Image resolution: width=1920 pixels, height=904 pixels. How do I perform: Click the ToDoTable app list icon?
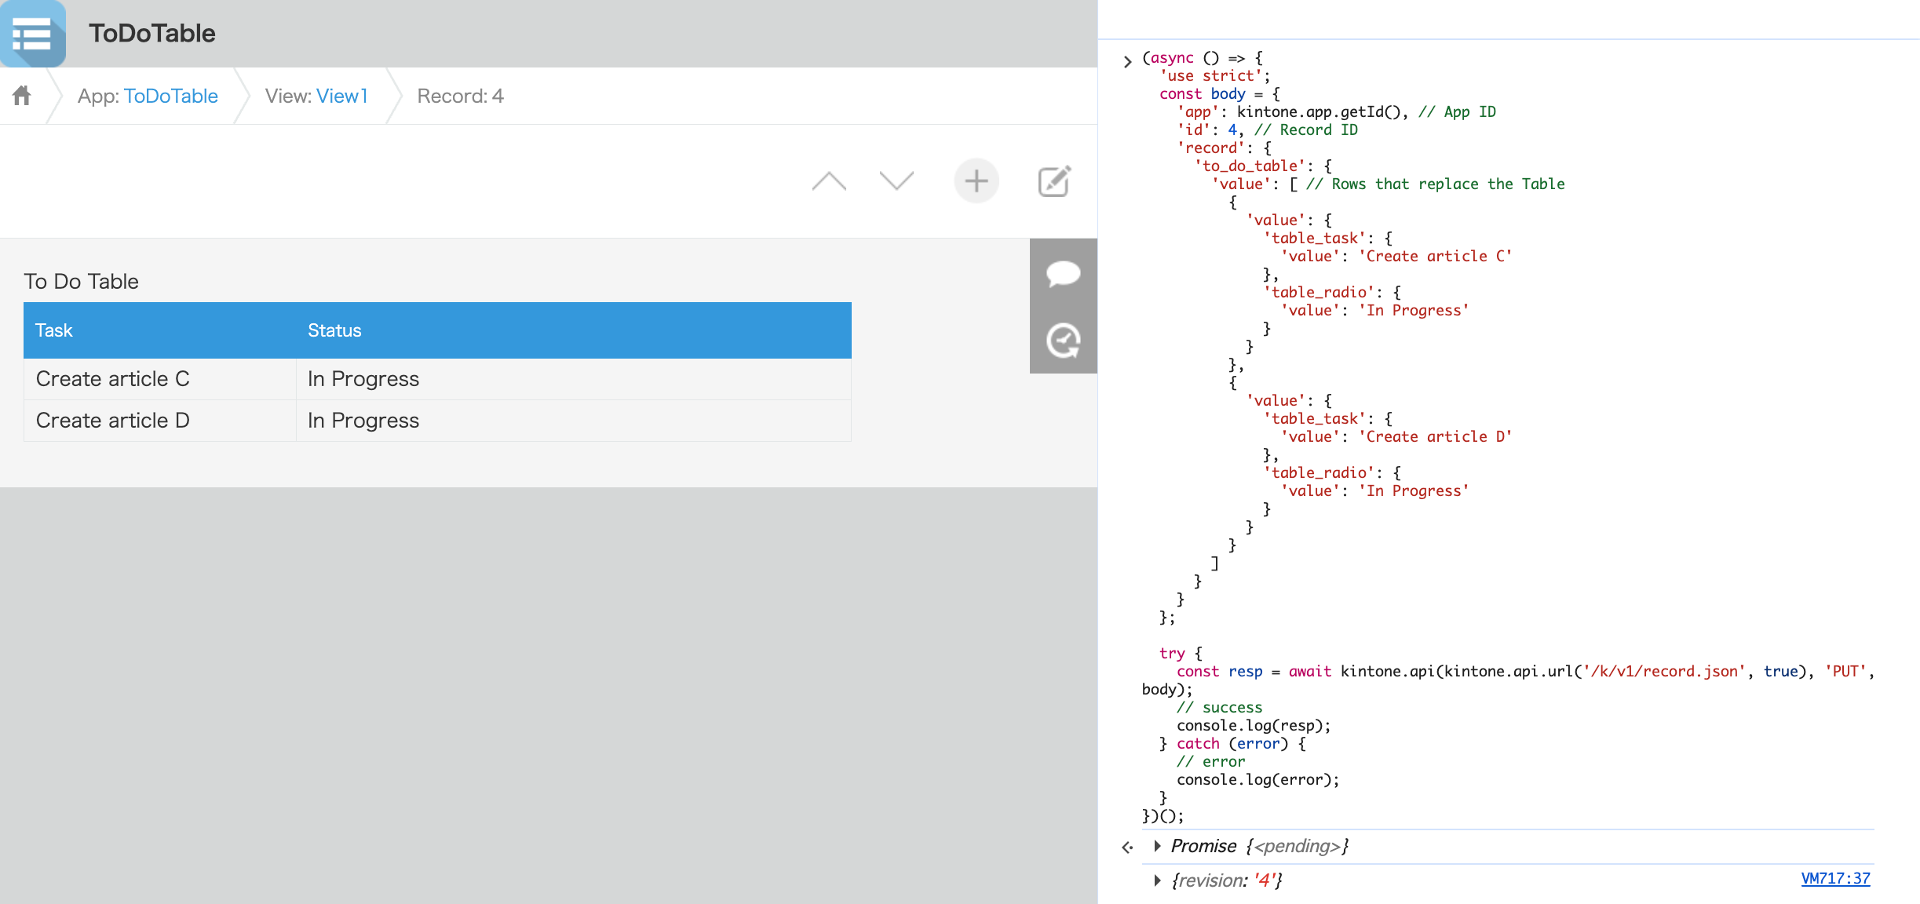click(x=32, y=34)
